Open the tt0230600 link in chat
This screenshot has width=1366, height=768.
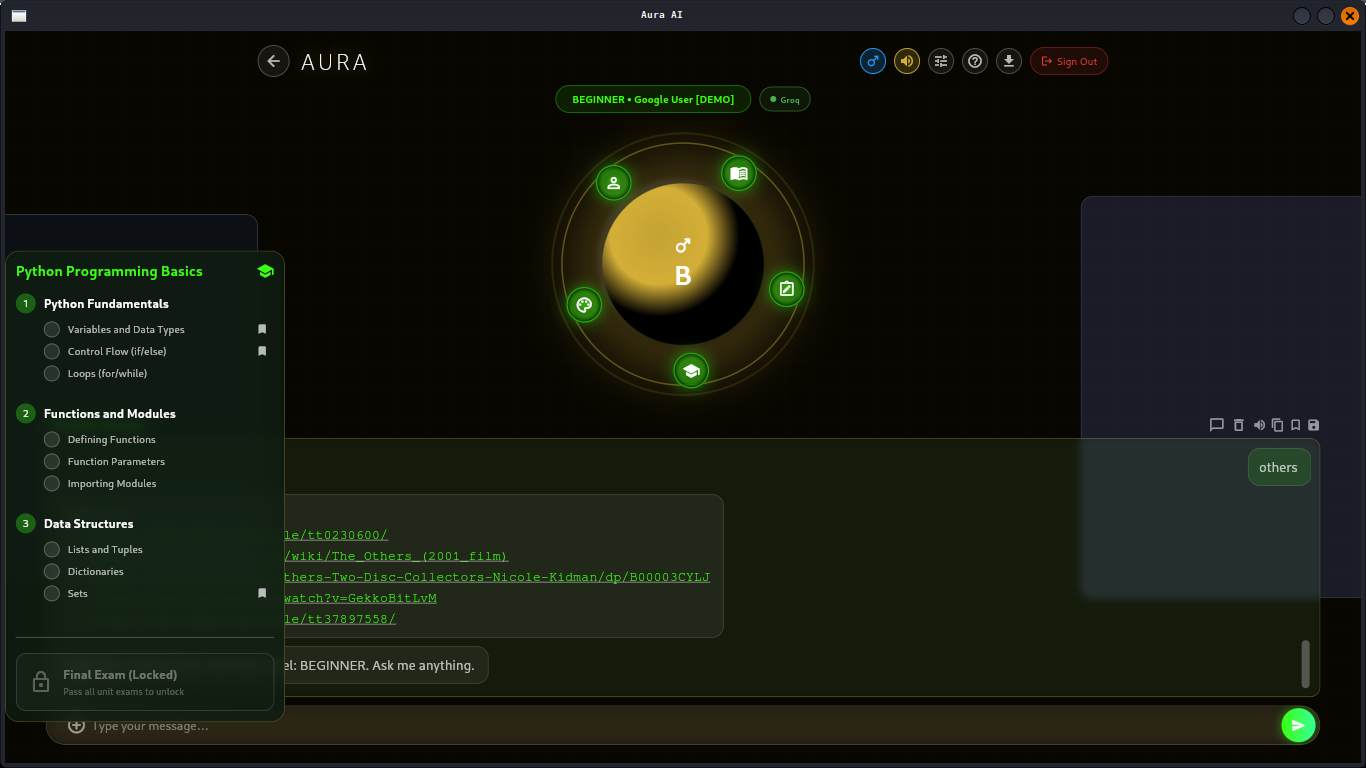336,535
